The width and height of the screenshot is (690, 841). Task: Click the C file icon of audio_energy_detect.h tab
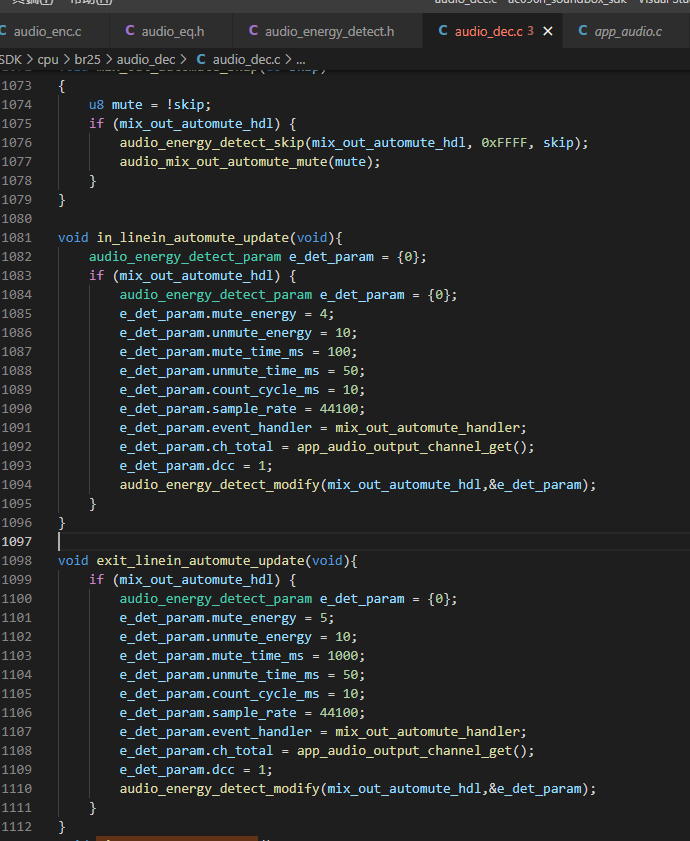point(253,31)
